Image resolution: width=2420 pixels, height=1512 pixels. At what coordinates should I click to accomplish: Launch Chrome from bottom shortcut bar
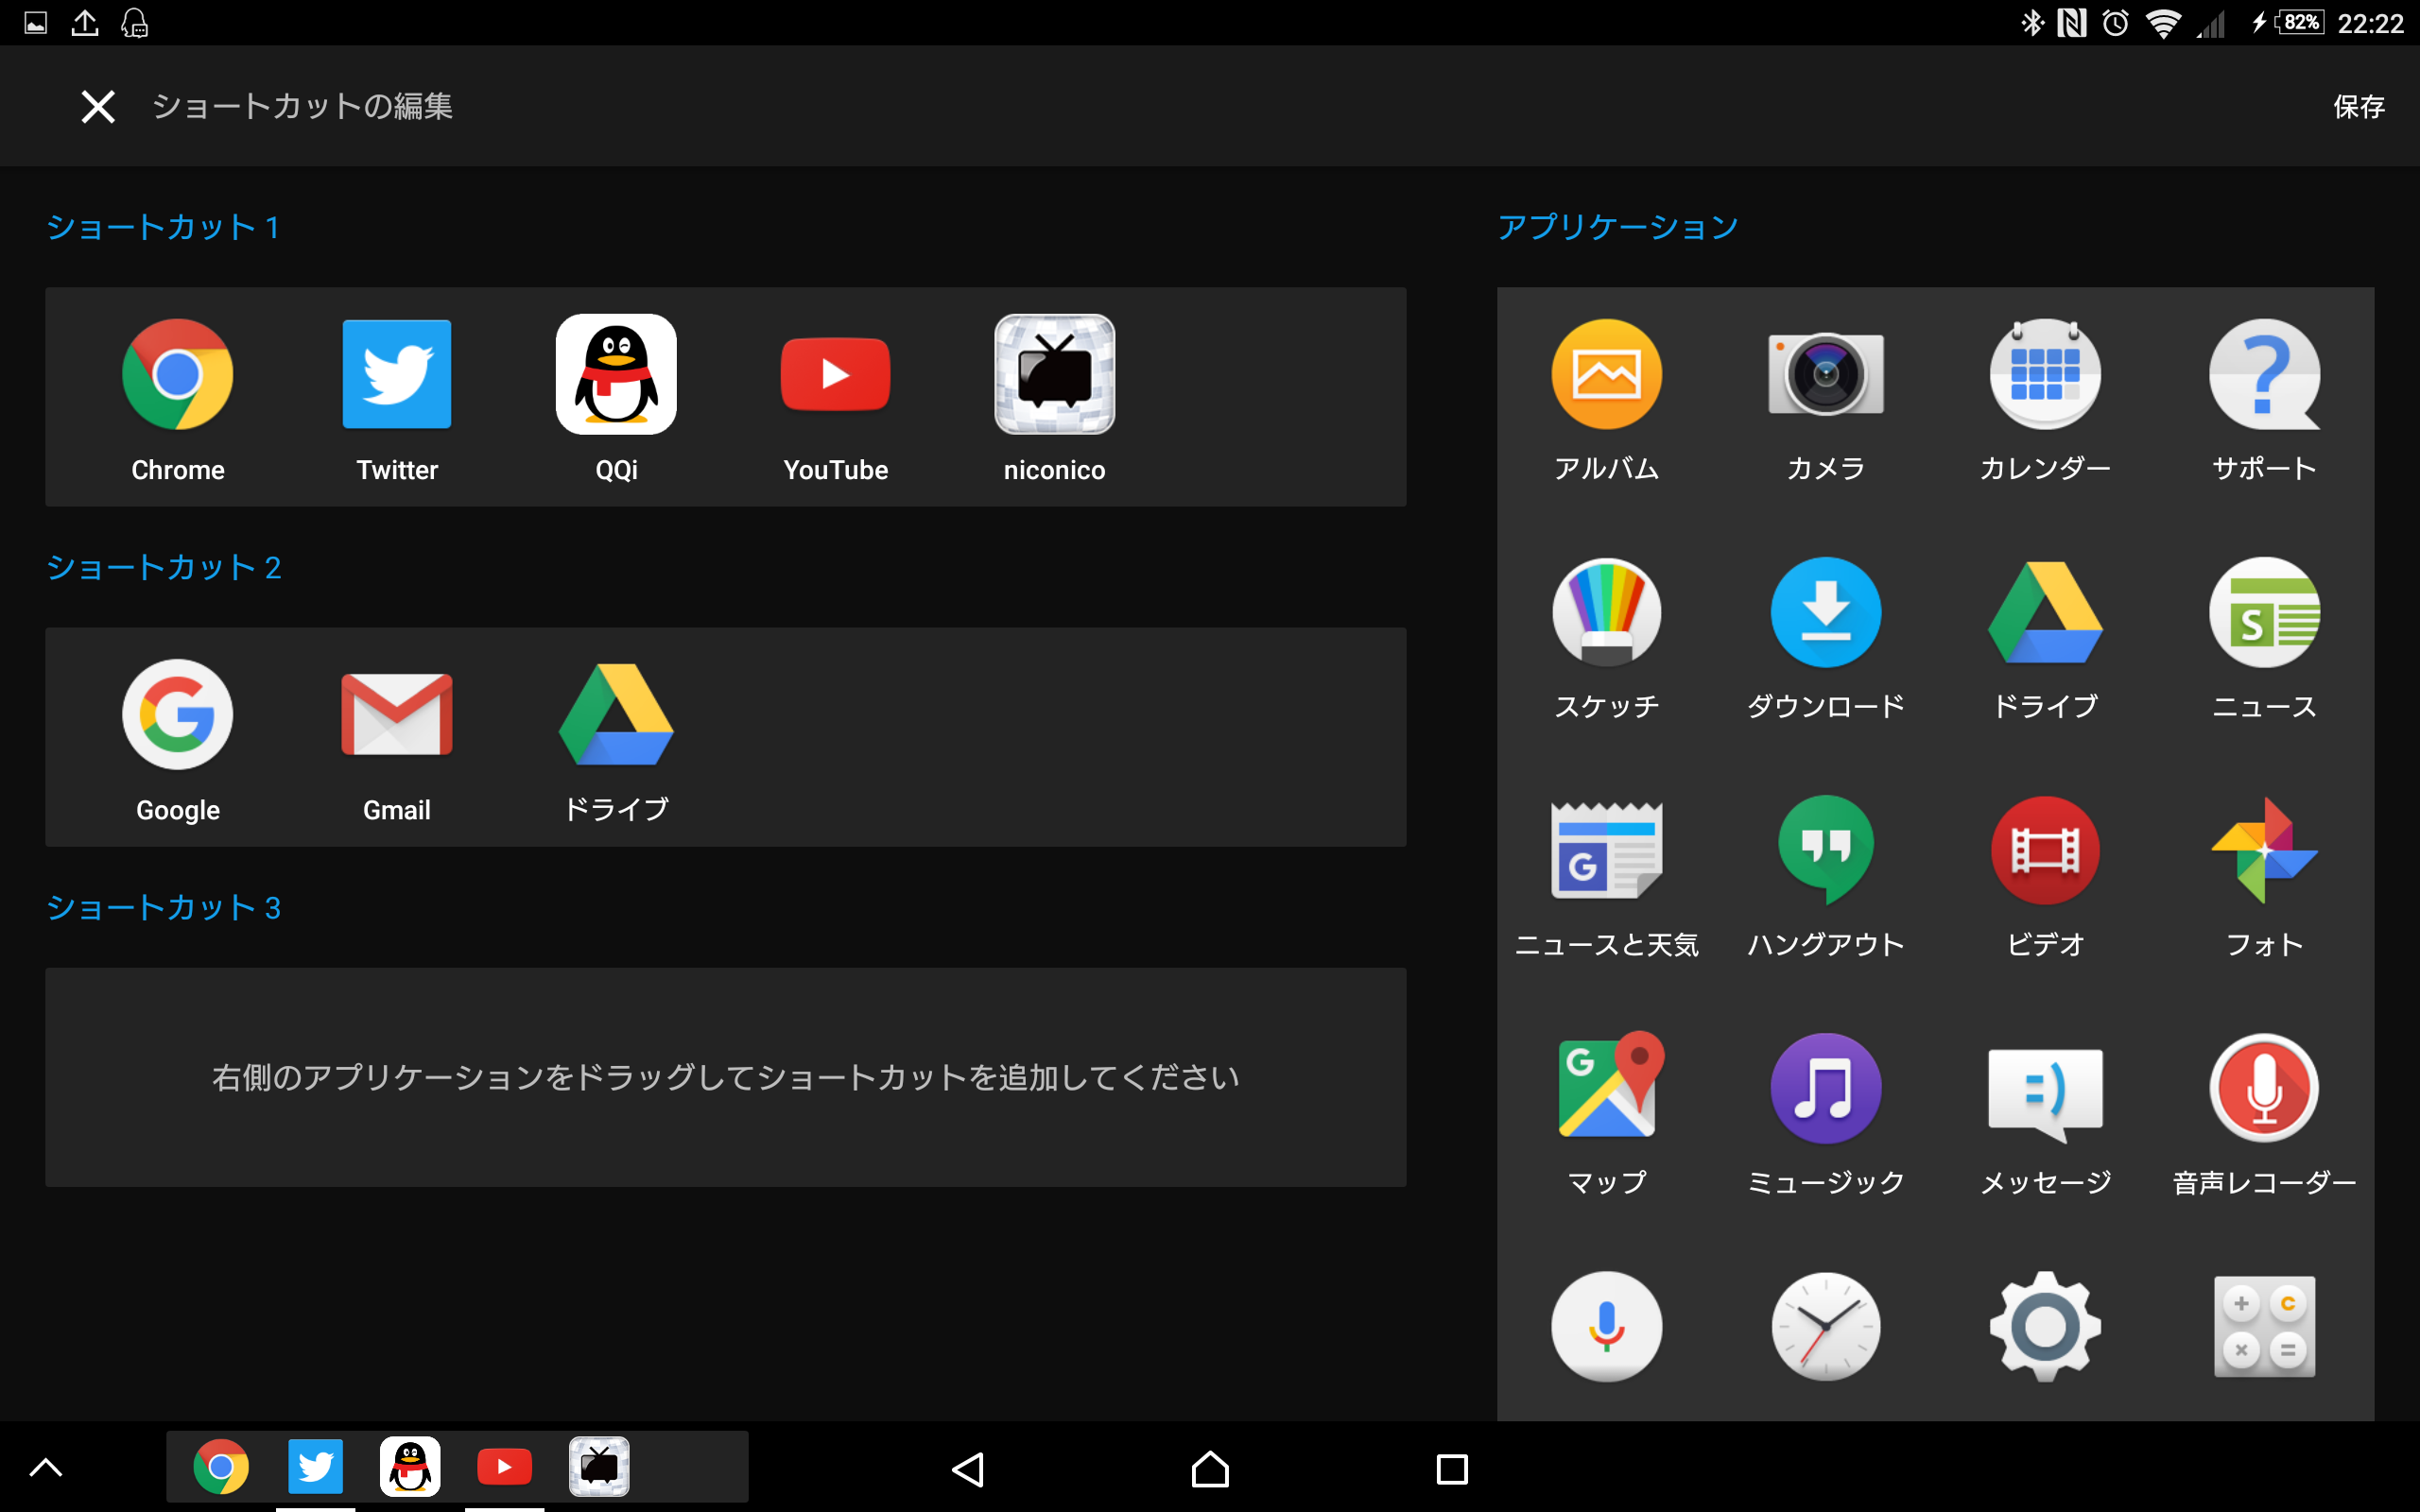(x=221, y=1467)
